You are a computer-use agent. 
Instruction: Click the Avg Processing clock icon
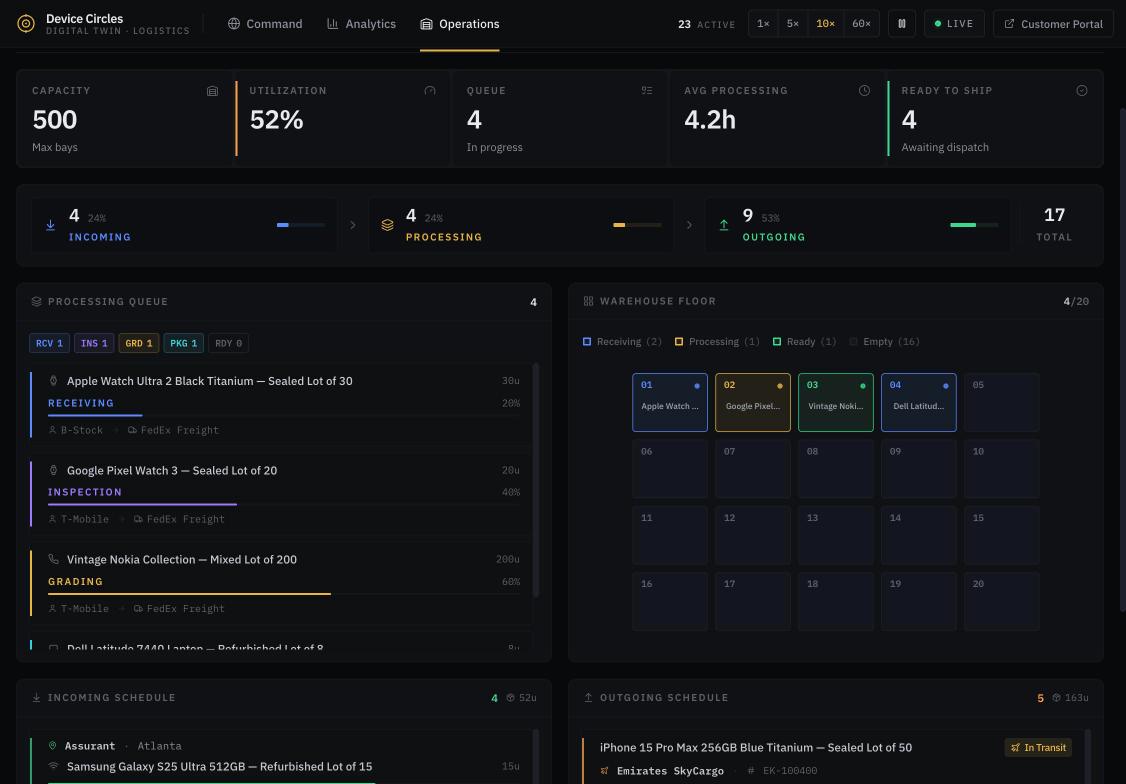864,90
